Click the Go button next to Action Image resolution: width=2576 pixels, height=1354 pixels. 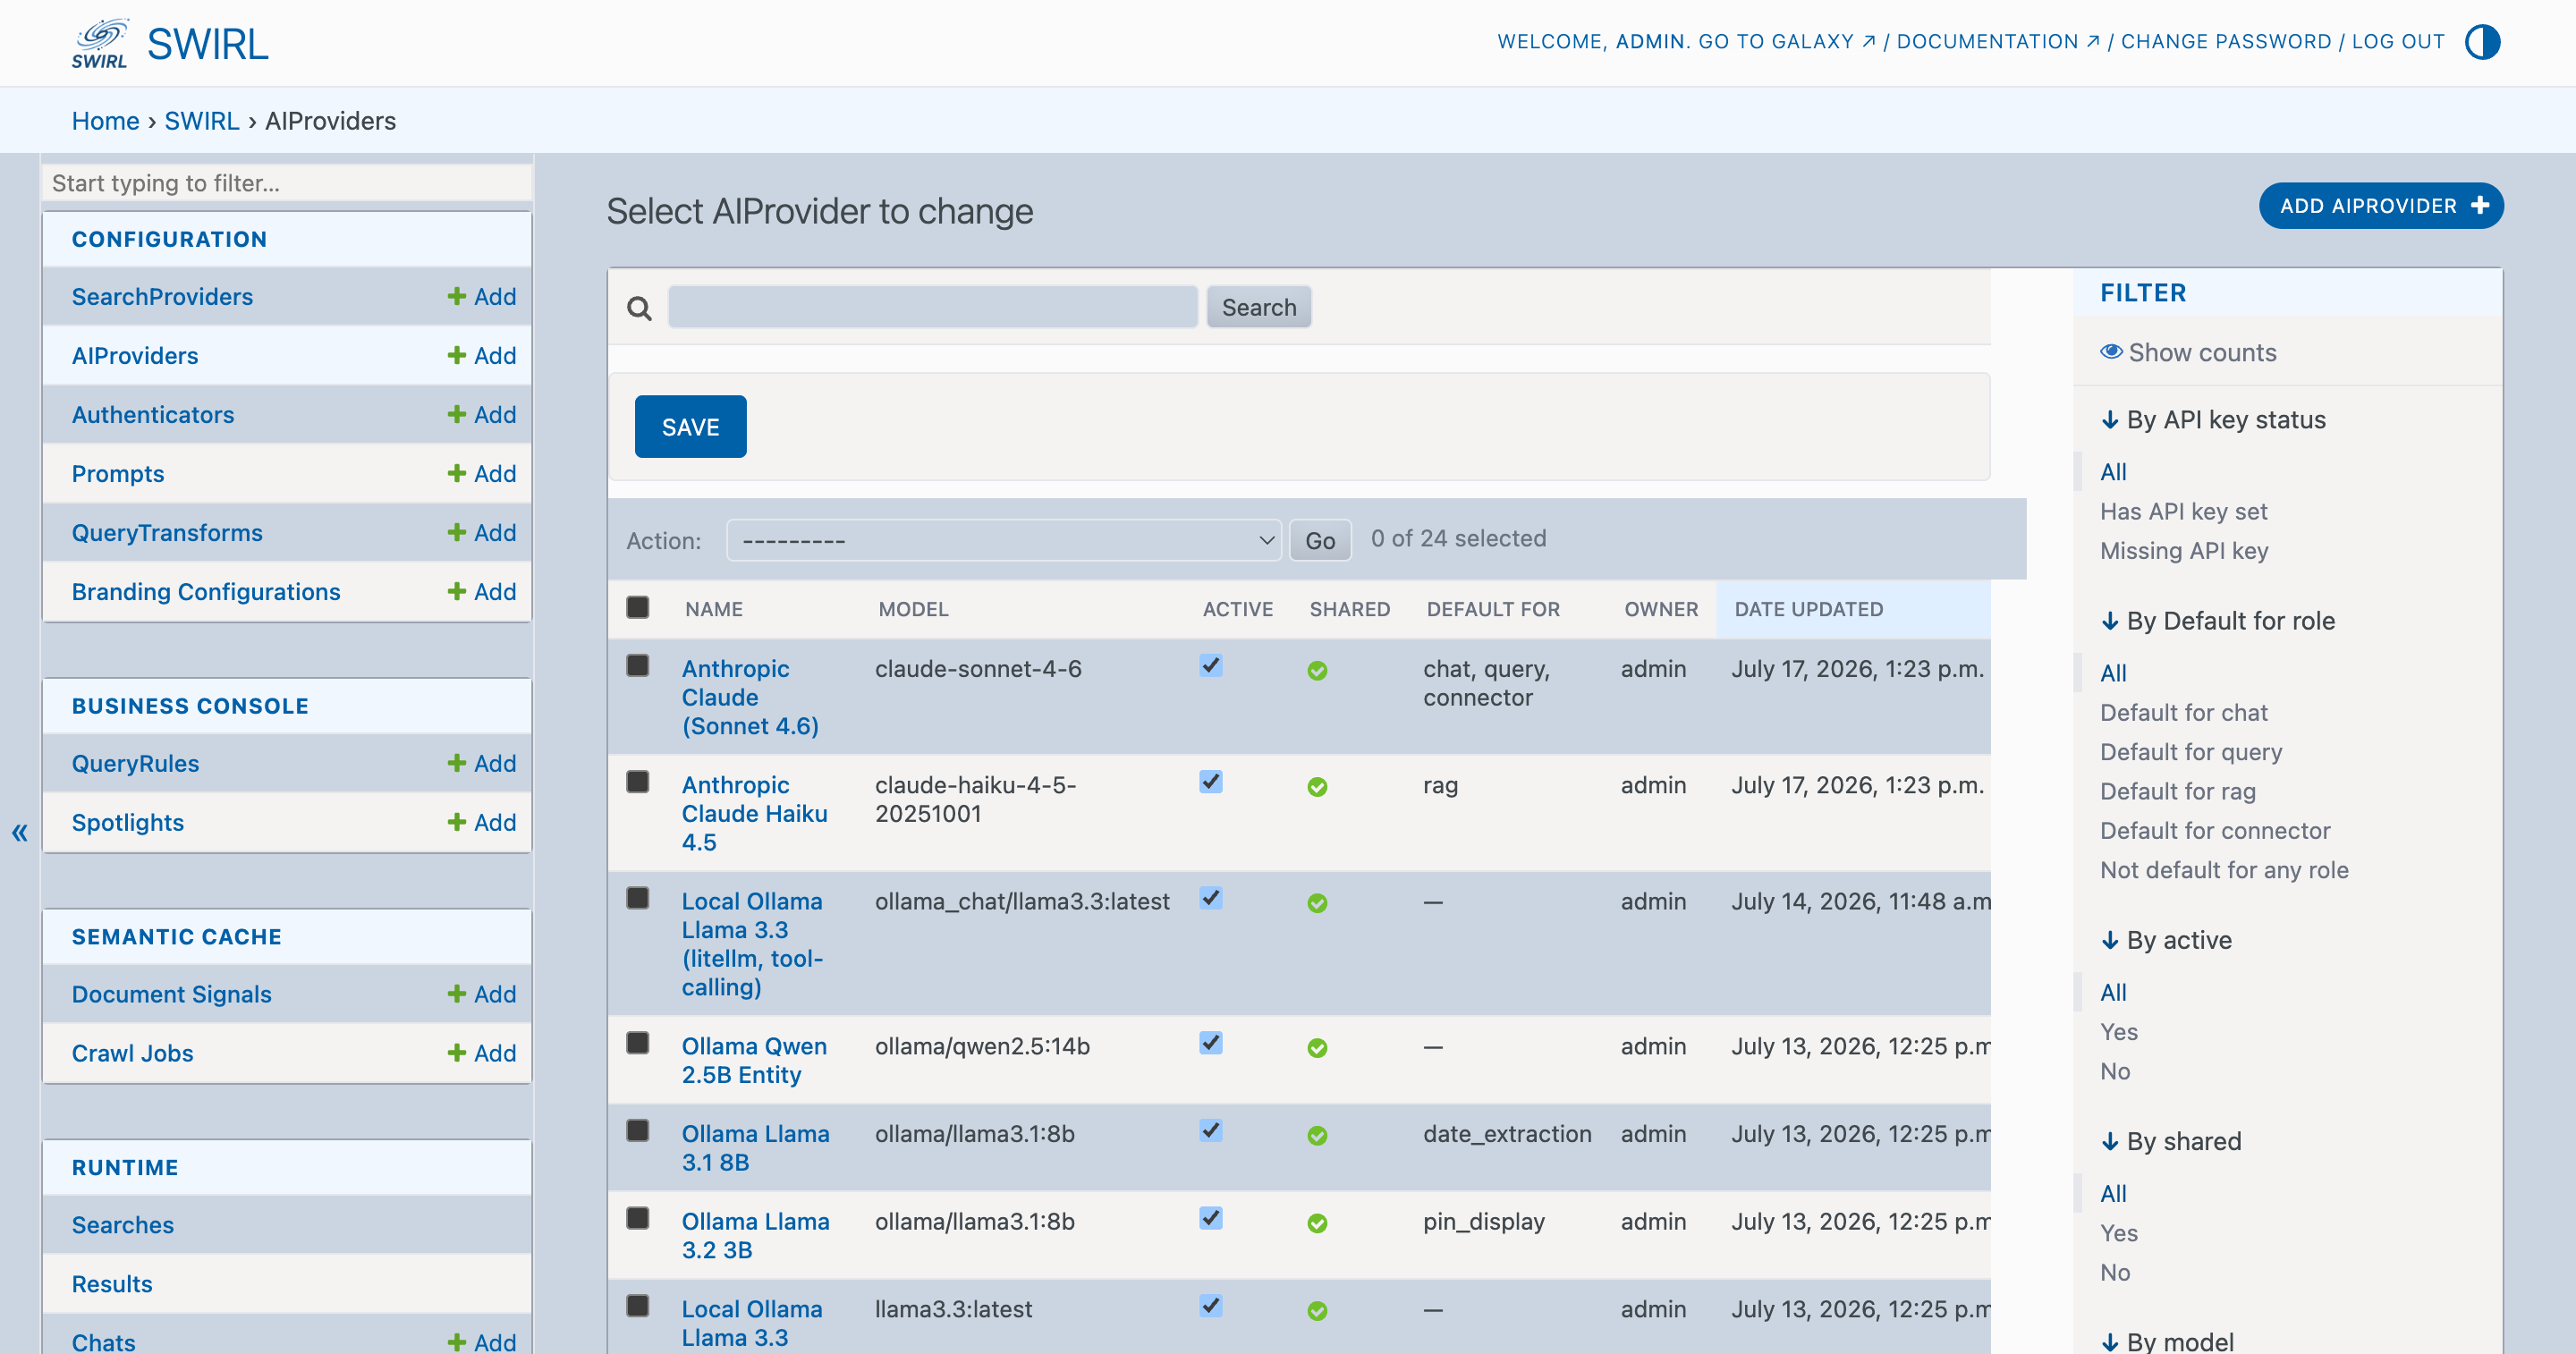[x=1320, y=540]
